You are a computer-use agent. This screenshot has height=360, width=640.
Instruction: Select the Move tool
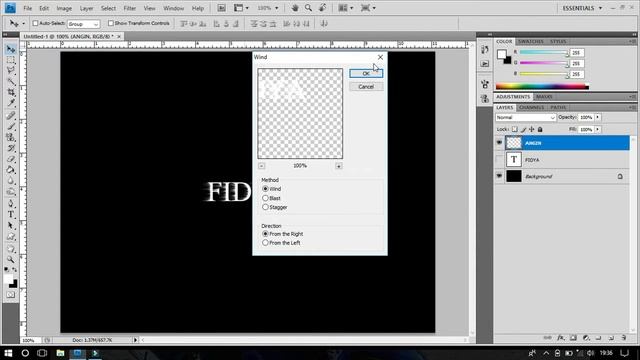(x=11, y=49)
